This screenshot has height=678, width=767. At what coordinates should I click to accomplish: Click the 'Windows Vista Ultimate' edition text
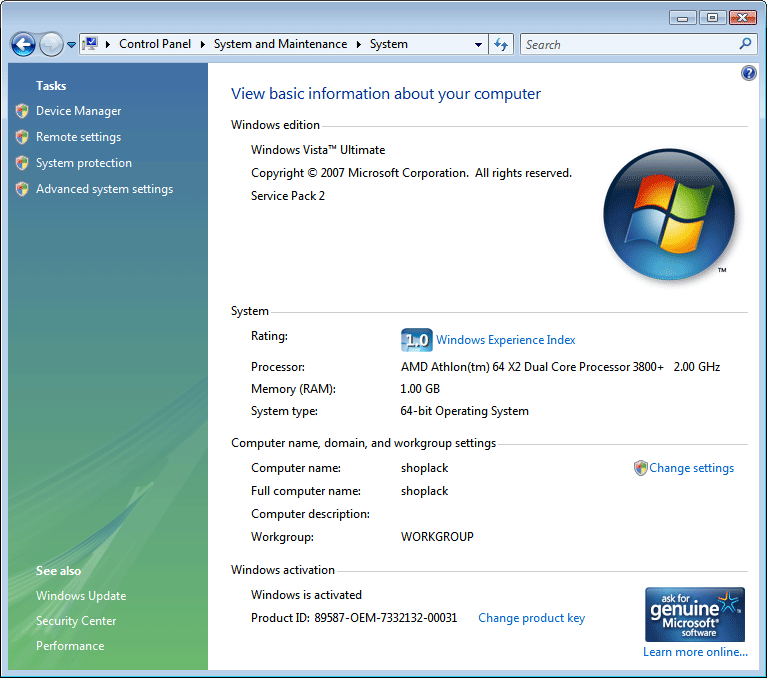318,150
